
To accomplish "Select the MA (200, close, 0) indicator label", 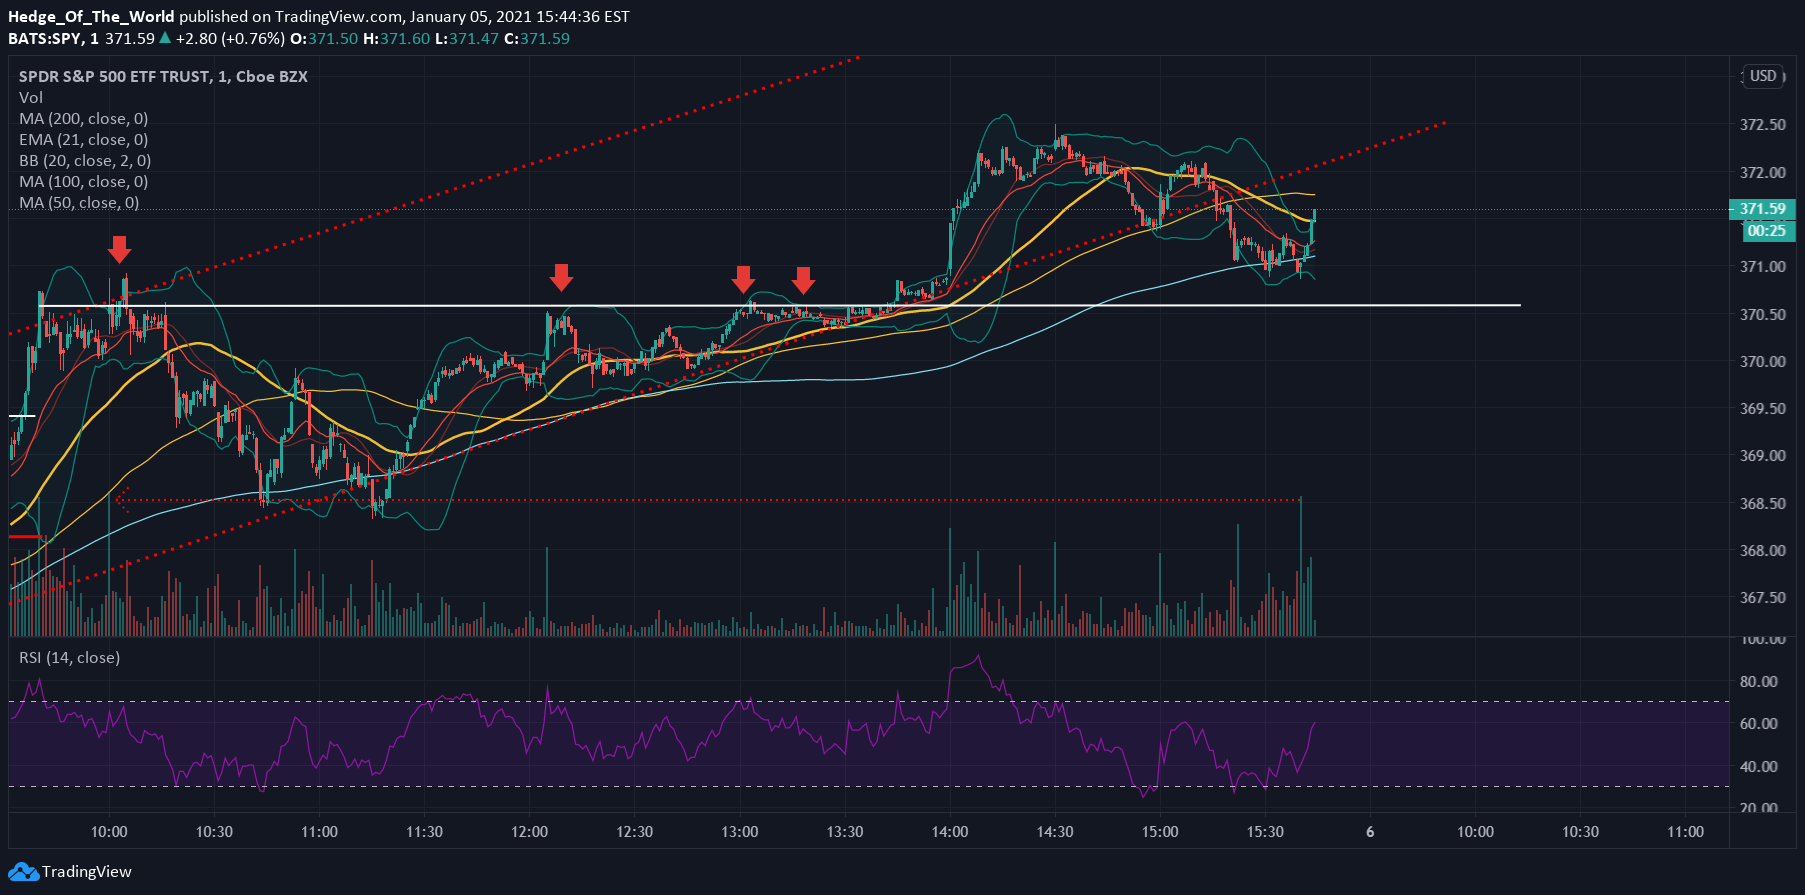I will pyautogui.click(x=84, y=119).
